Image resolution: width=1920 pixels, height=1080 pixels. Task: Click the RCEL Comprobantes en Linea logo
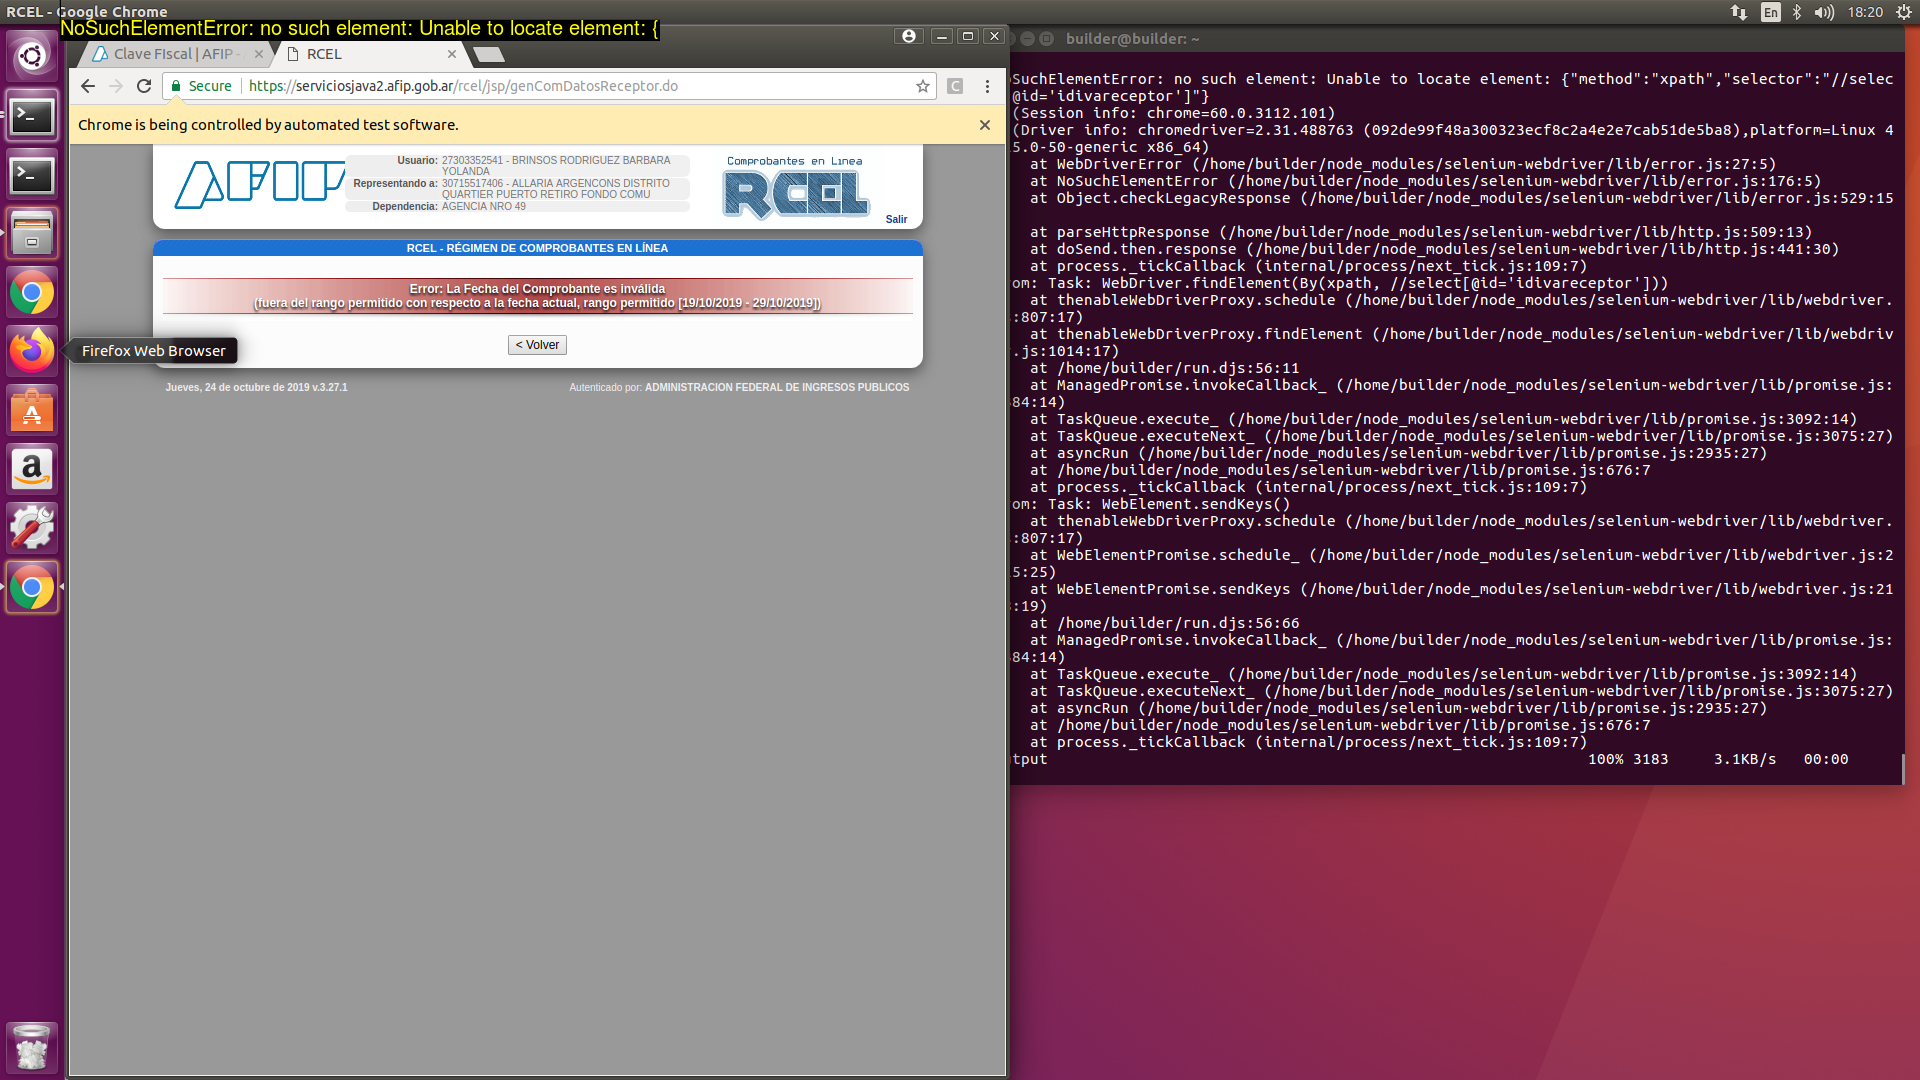[x=796, y=188]
